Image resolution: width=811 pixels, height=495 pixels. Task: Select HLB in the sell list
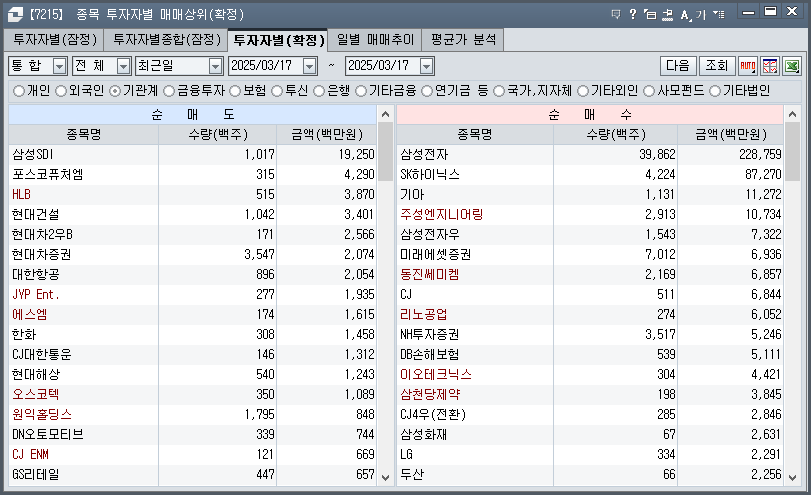tap(192, 194)
